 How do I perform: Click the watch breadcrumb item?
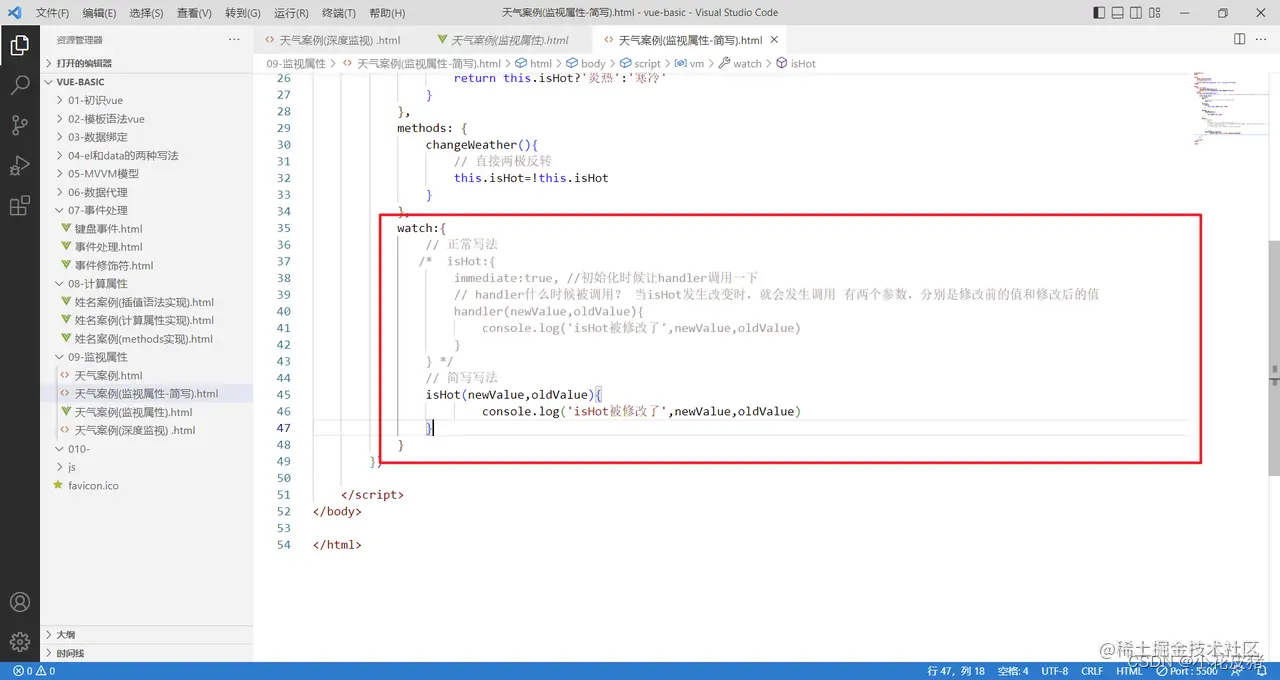740,63
